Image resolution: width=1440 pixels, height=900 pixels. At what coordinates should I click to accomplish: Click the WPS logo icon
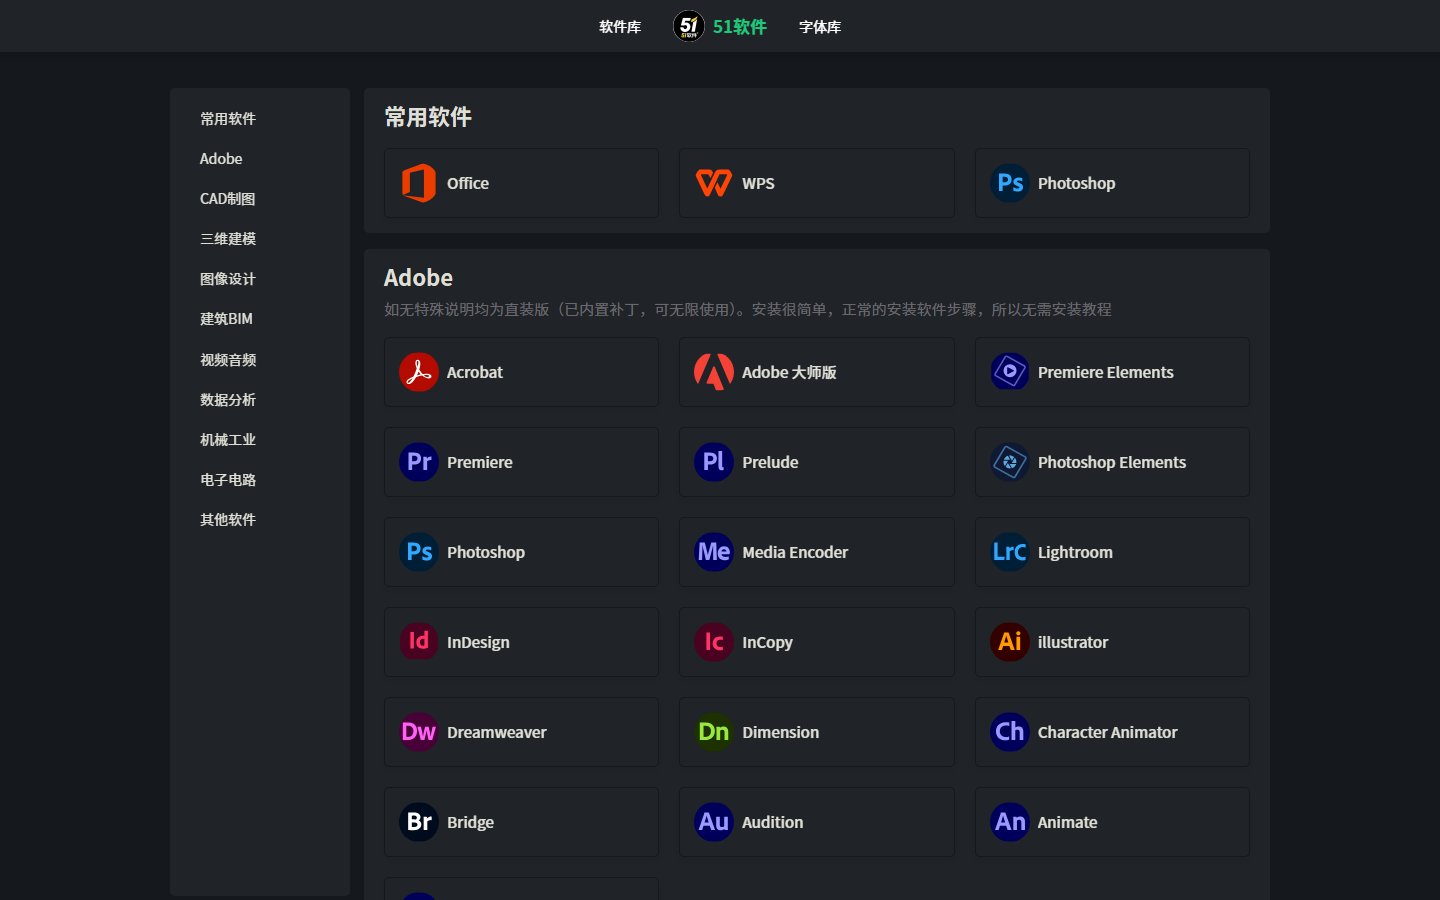pyautogui.click(x=714, y=183)
